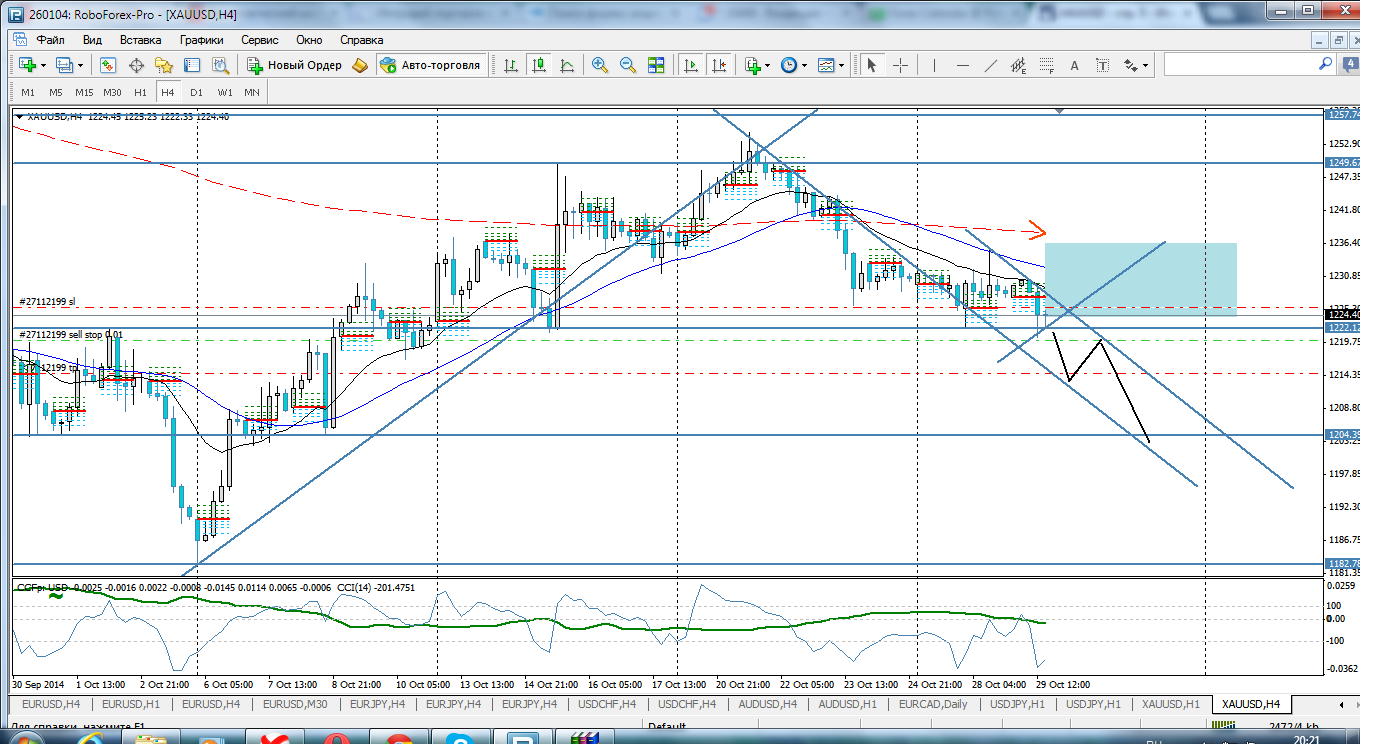Expand the new chart dropdown arrow
Image resolution: width=1376 pixels, height=744 pixels.
(44, 65)
